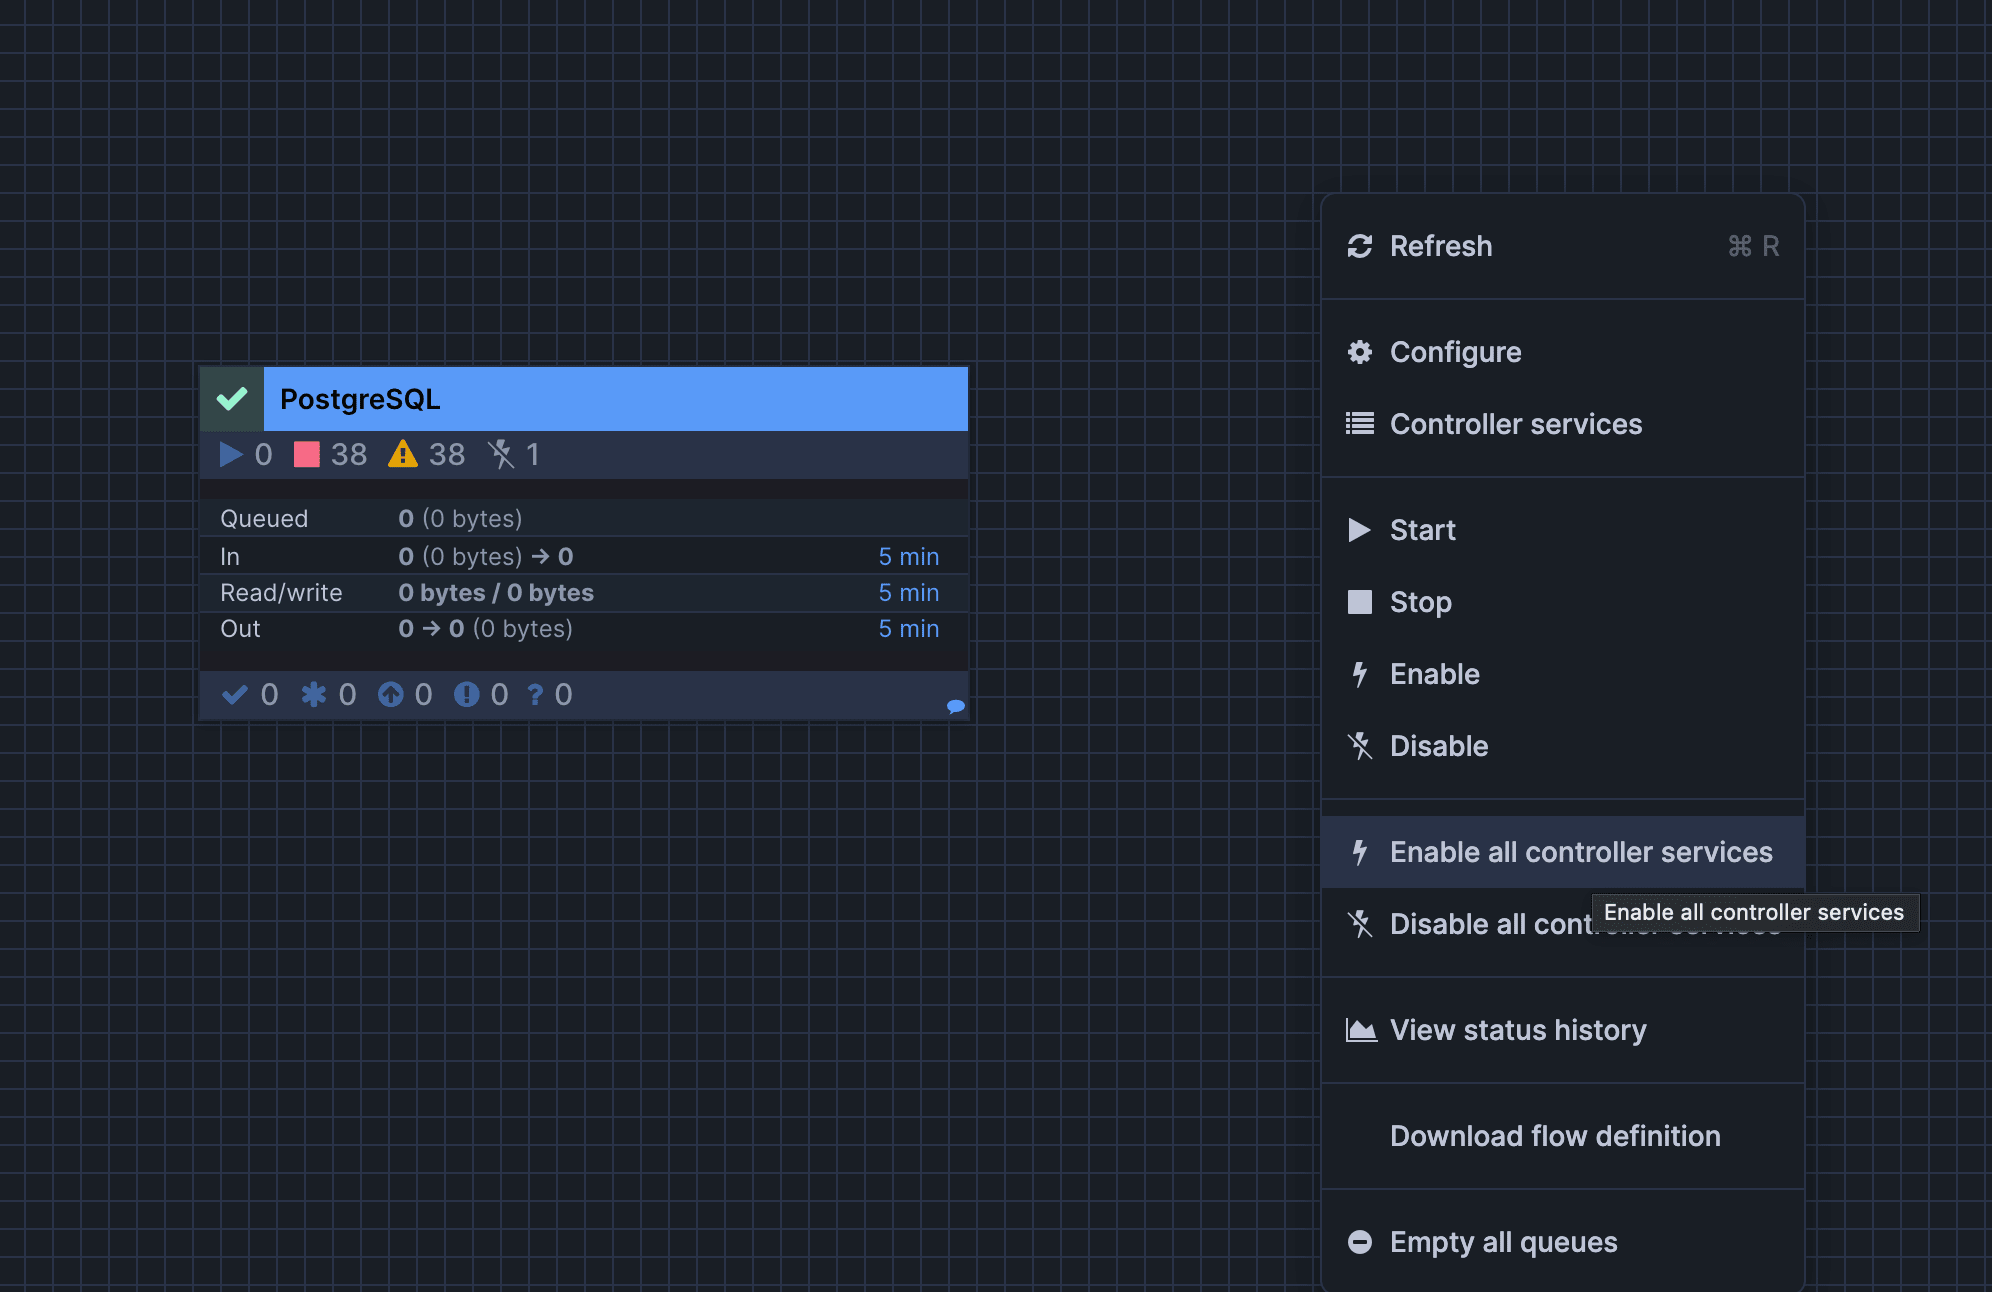
Task: Click '5 min' in the Read/write row
Action: (909, 593)
